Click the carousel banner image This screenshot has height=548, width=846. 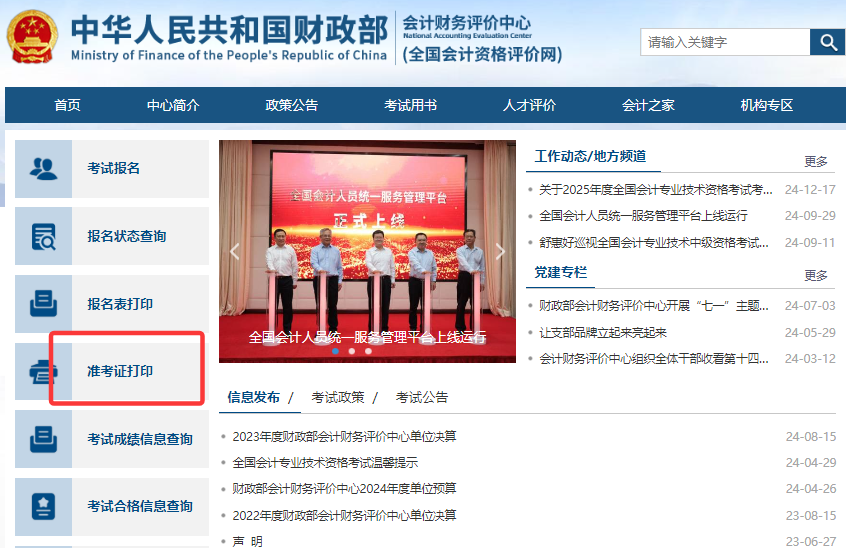click(367, 251)
